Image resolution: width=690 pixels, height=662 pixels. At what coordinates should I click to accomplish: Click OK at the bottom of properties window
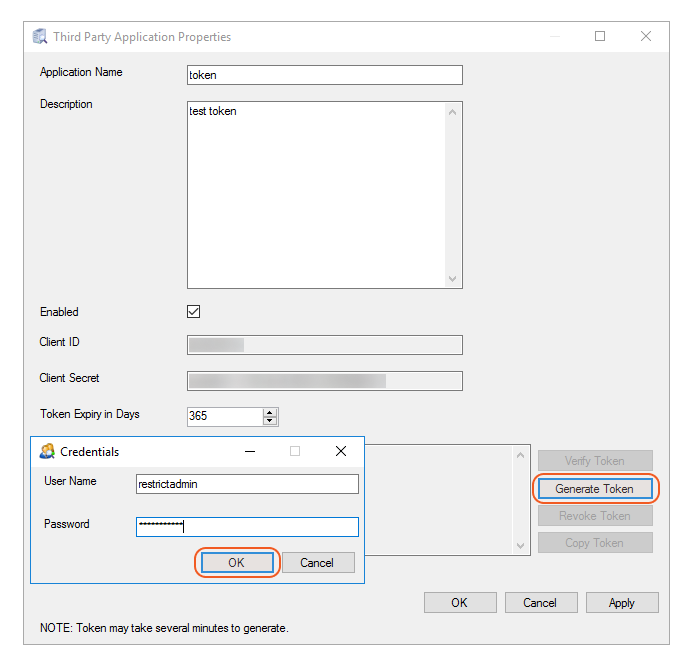point(459,602)
